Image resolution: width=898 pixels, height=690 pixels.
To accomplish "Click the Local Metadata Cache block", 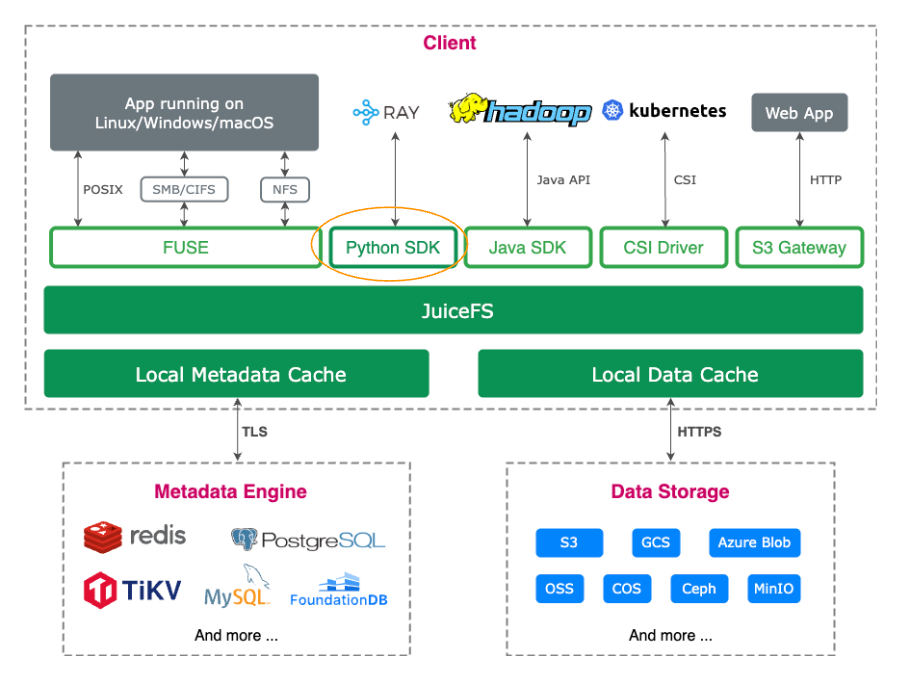I will tap(237, 373).
